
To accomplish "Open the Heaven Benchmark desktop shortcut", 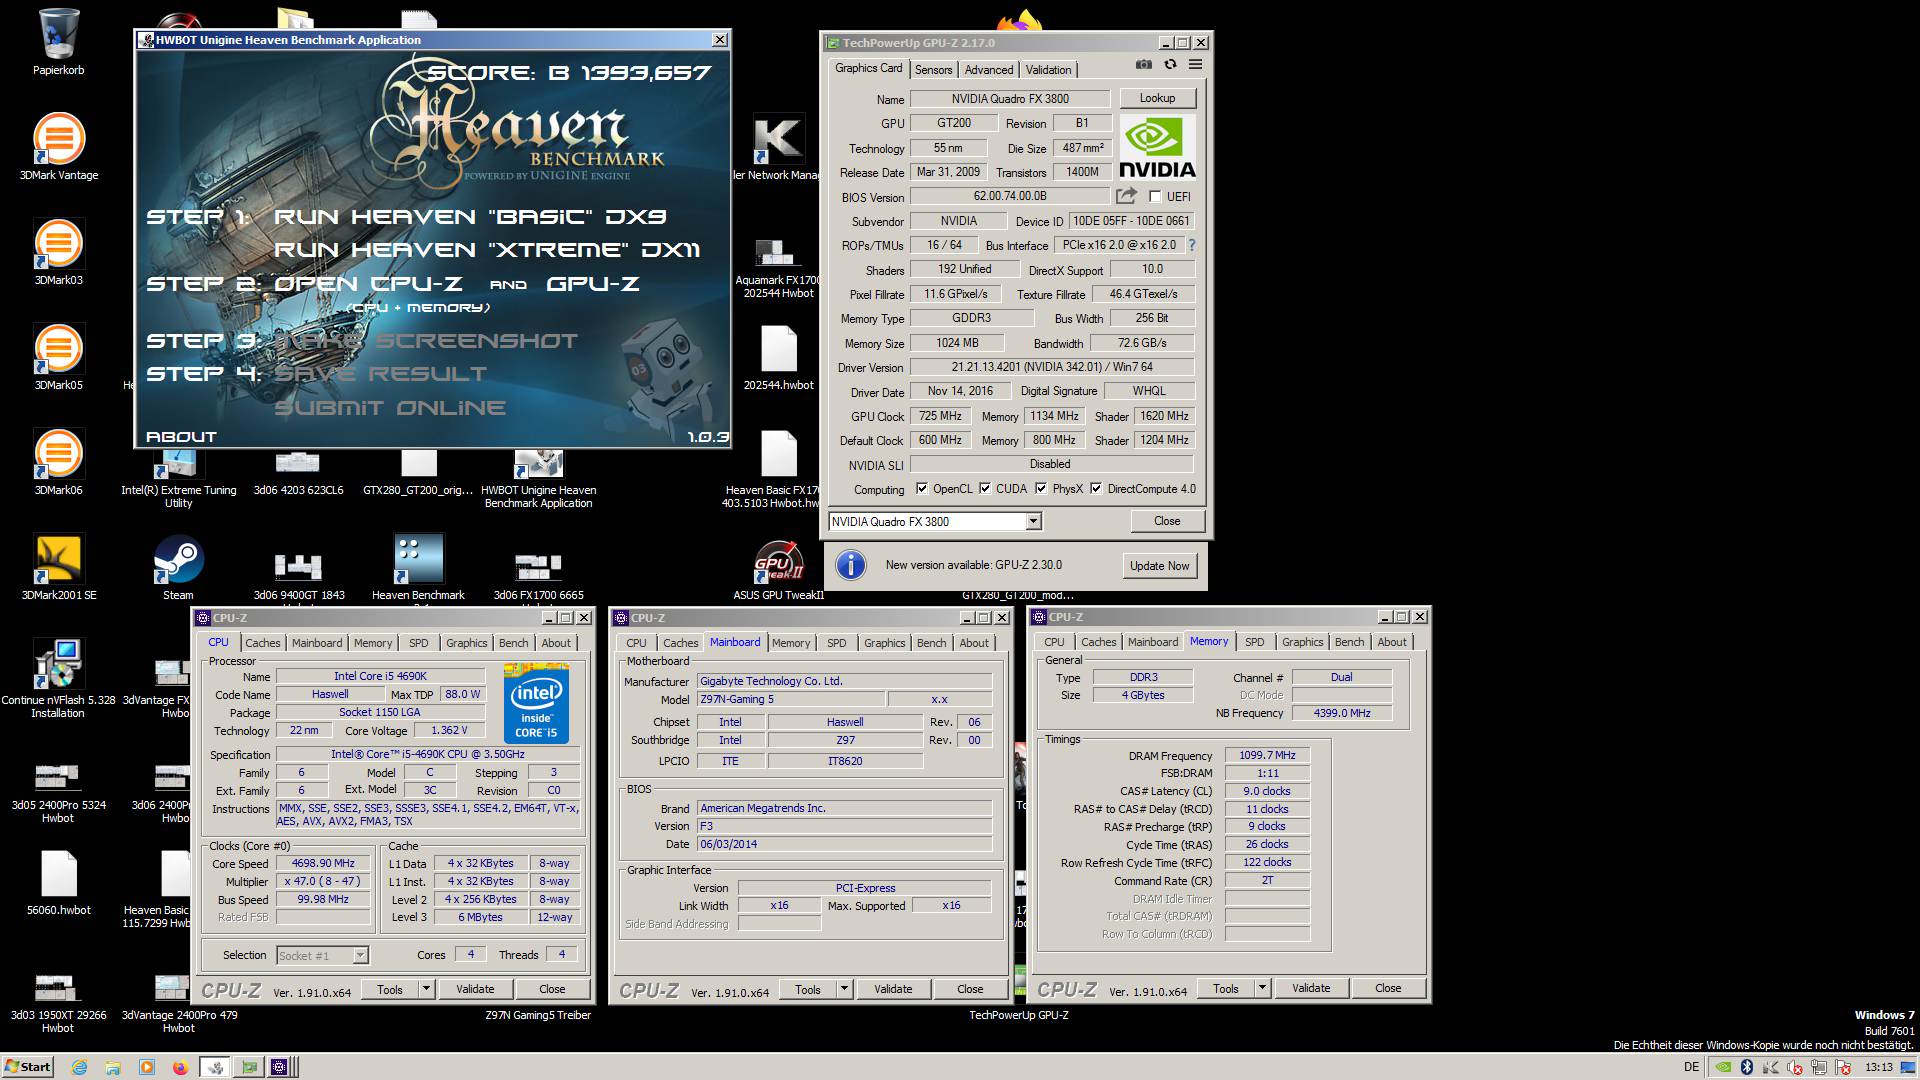I will (x=418, y=567).
